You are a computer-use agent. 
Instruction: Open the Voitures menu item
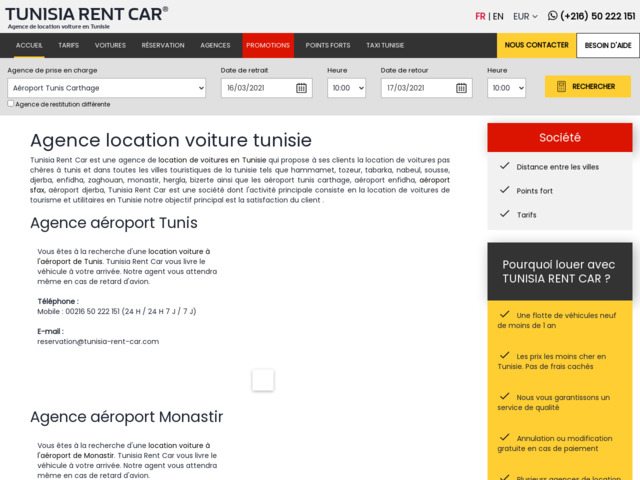(x=110, y=45)
